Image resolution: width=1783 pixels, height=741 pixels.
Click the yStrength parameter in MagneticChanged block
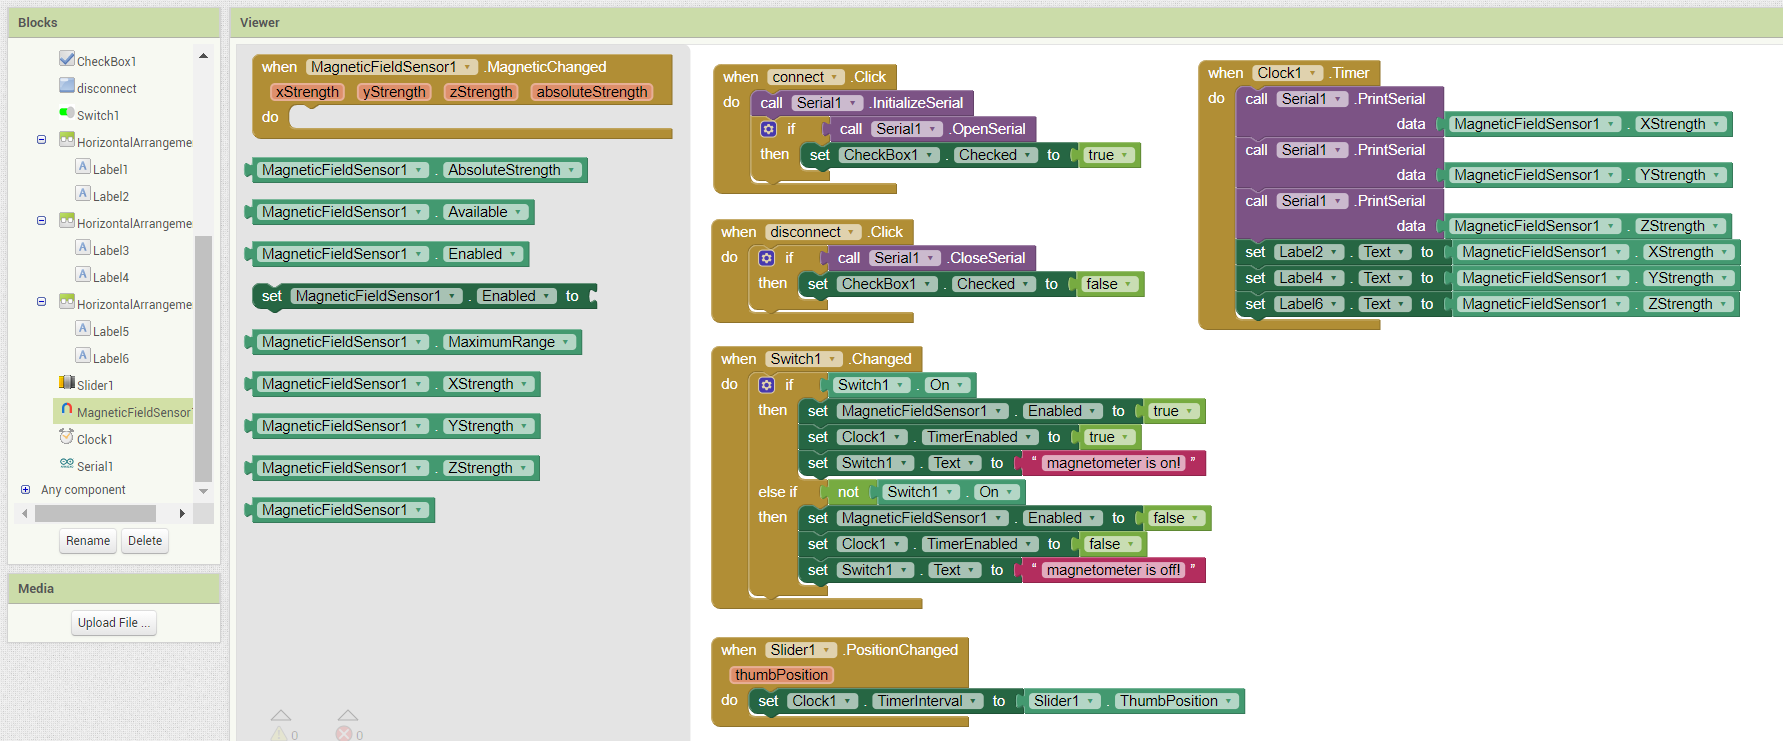pos(394,92)
